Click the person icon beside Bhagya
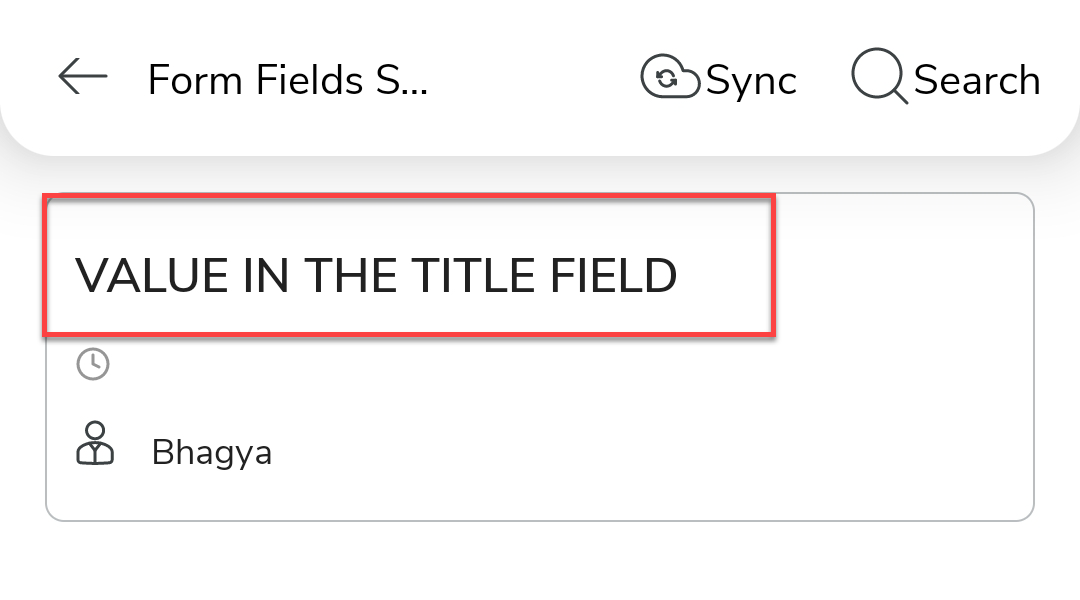The height and width of the screenshot is (600, 1080). (96, 443)
